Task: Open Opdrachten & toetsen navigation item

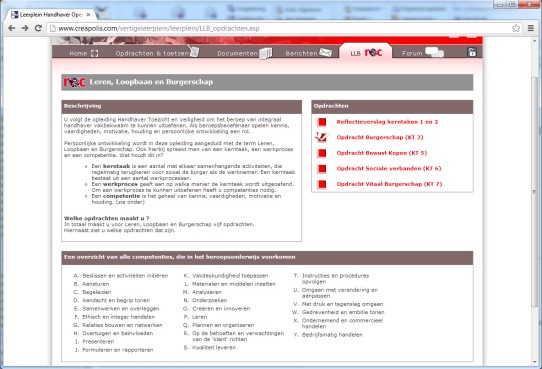Action: tap(152, 53)
